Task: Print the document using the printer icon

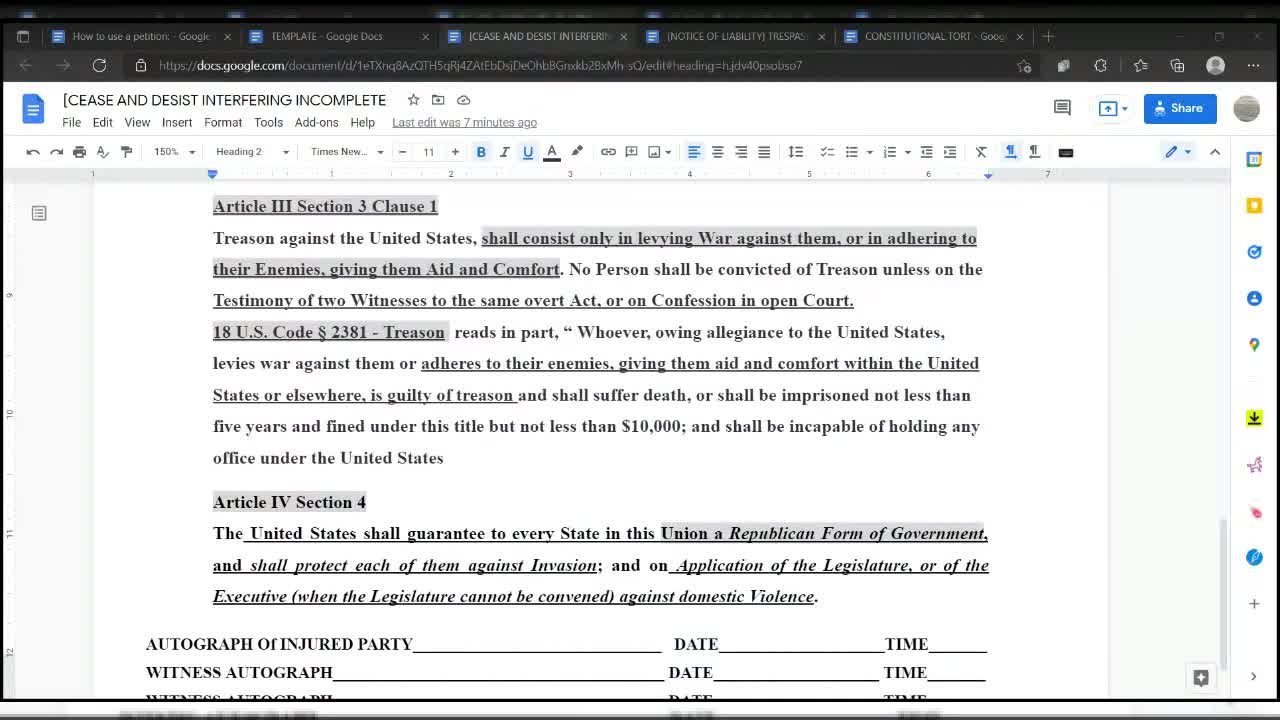Action: [x=79, y=152]
